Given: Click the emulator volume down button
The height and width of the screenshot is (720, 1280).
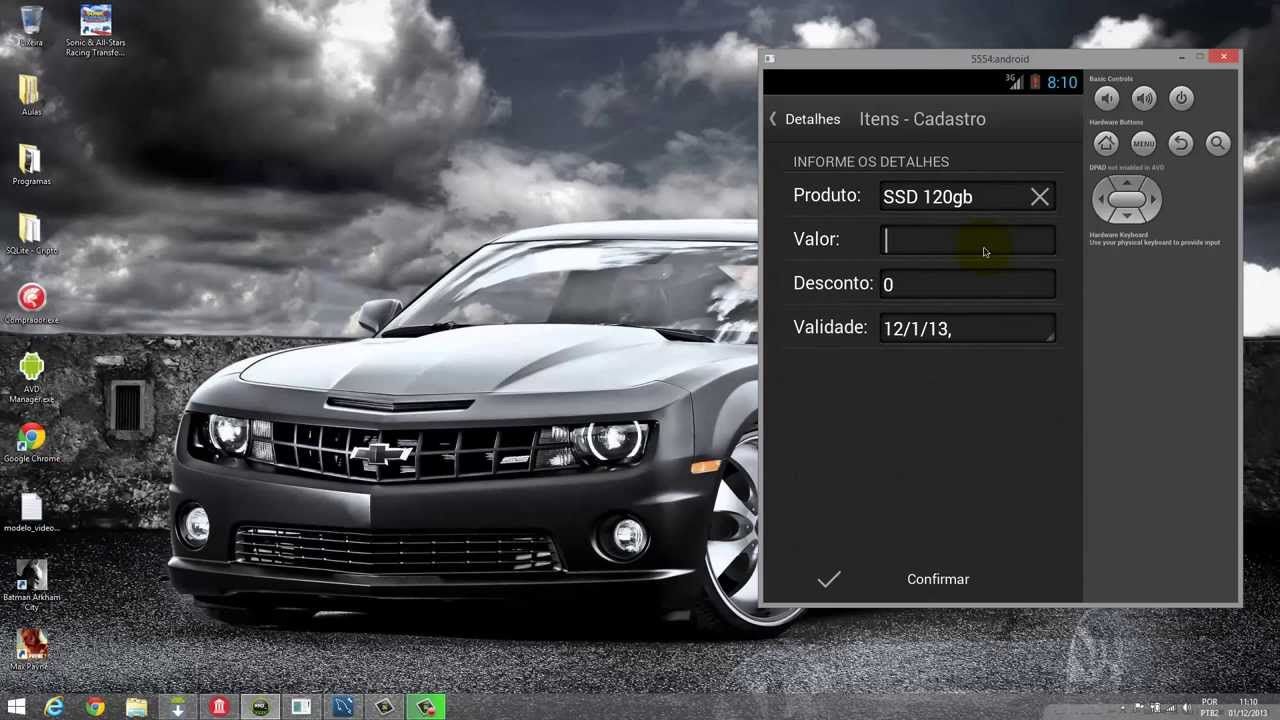Looking at the screenshot, I should click(x=1106, y=98).
